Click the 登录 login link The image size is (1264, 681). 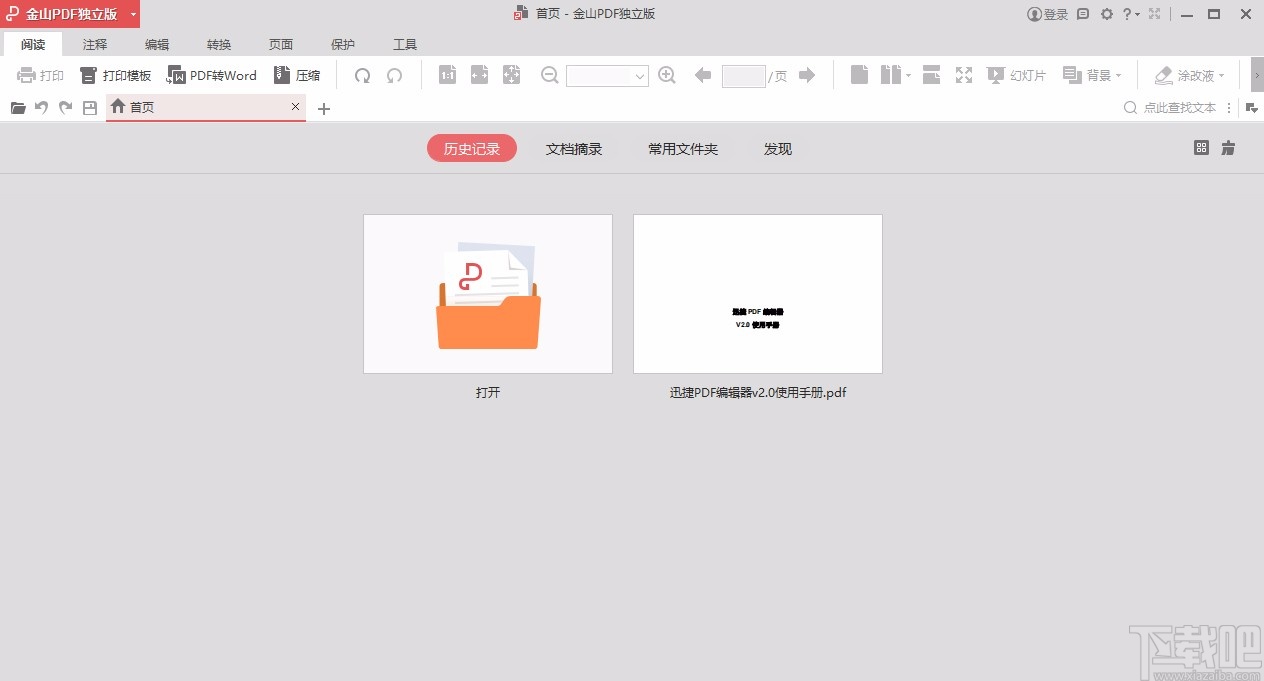point(1047,13)
